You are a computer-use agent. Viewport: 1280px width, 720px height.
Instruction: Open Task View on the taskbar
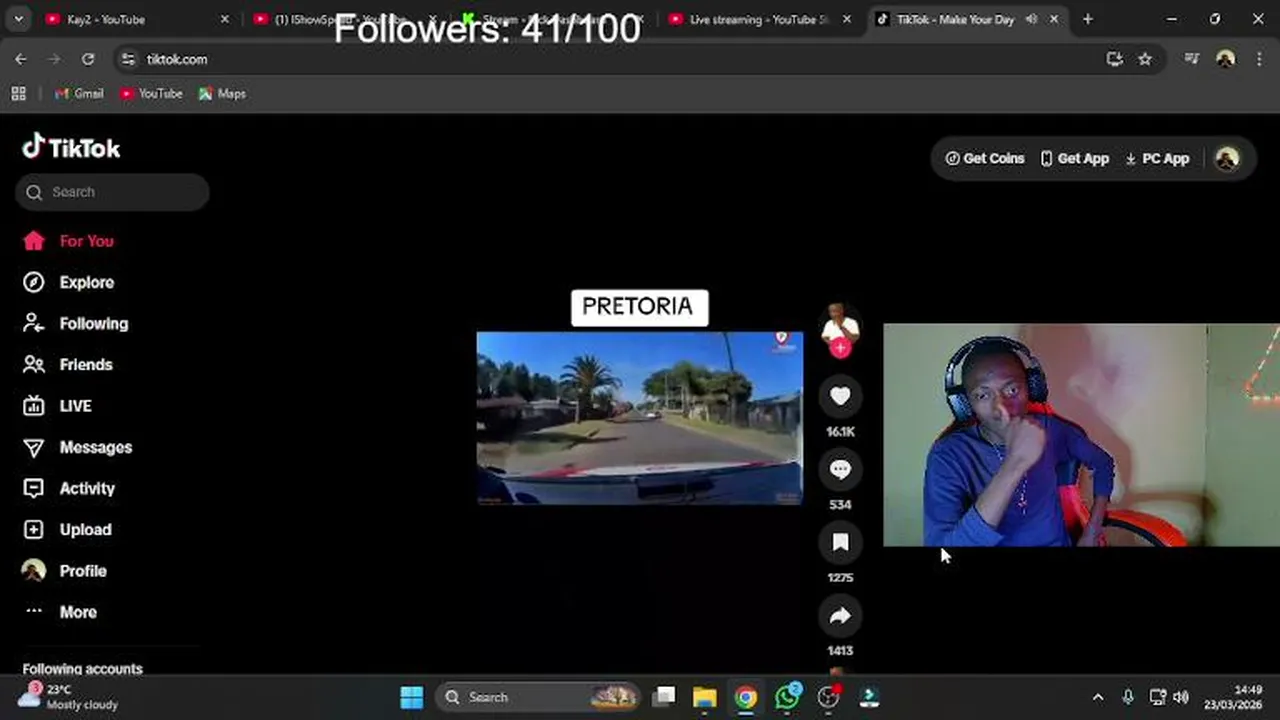click(664, 697)
